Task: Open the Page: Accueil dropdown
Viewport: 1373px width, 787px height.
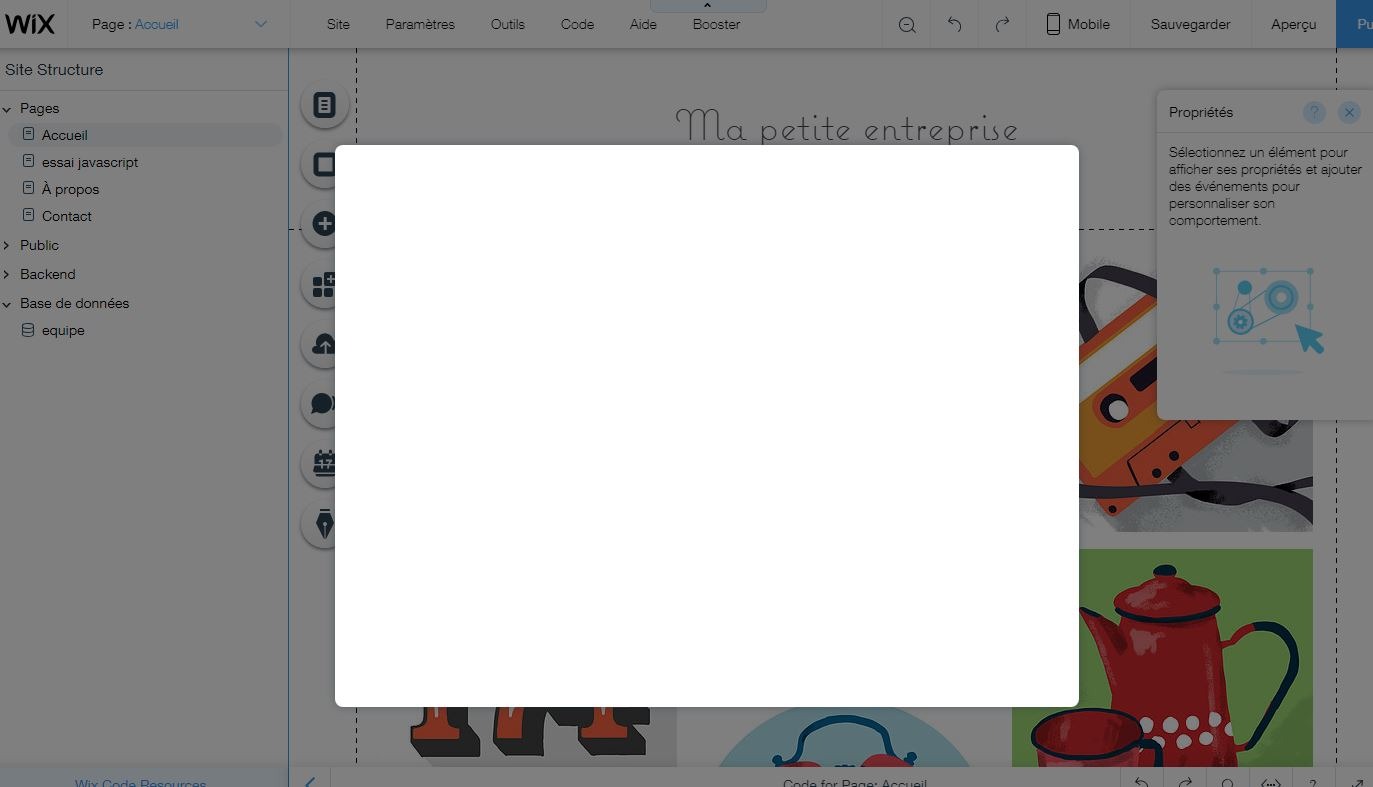Action: [x=179, y=24]
